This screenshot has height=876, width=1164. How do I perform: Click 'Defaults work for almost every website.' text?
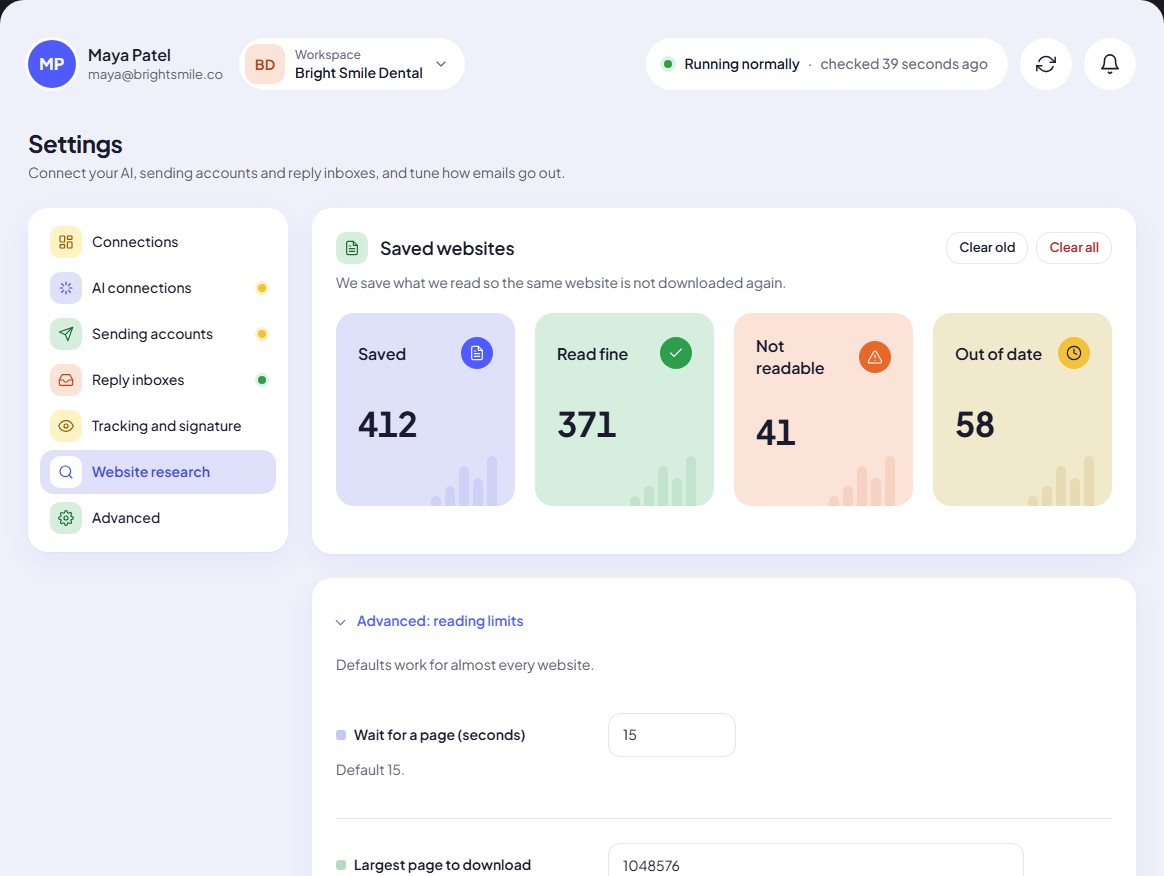465,665
